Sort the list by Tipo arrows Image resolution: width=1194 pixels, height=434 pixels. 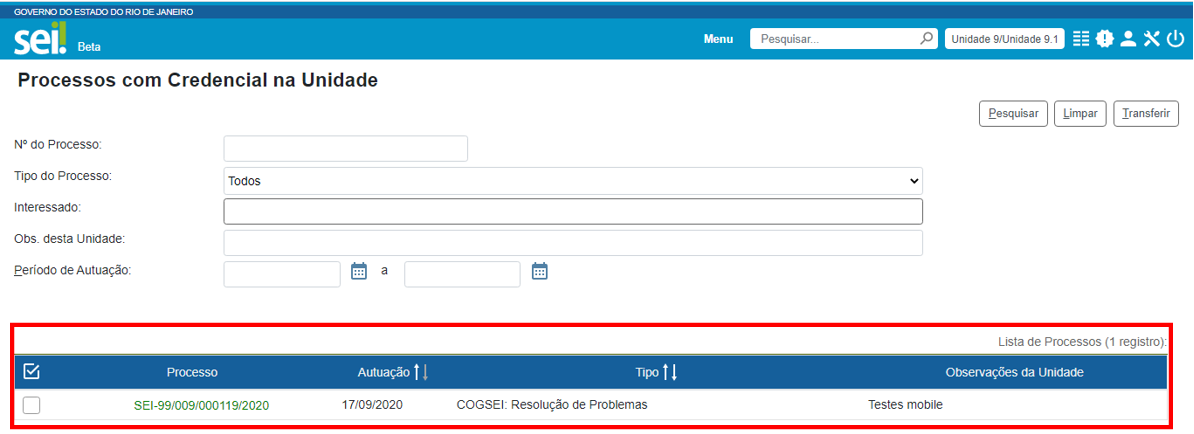(670, 372)
